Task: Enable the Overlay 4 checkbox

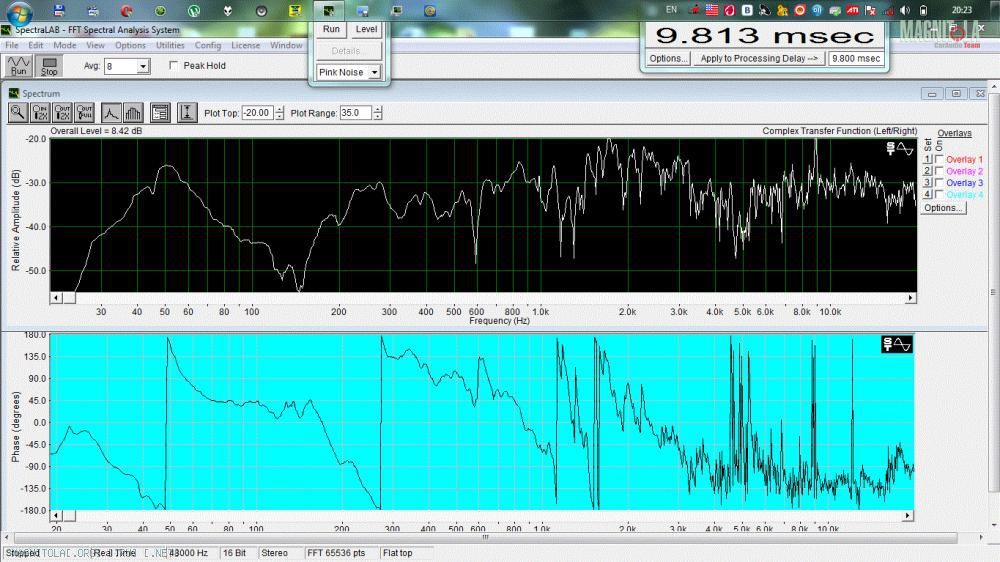Action: tap(939, 194)
